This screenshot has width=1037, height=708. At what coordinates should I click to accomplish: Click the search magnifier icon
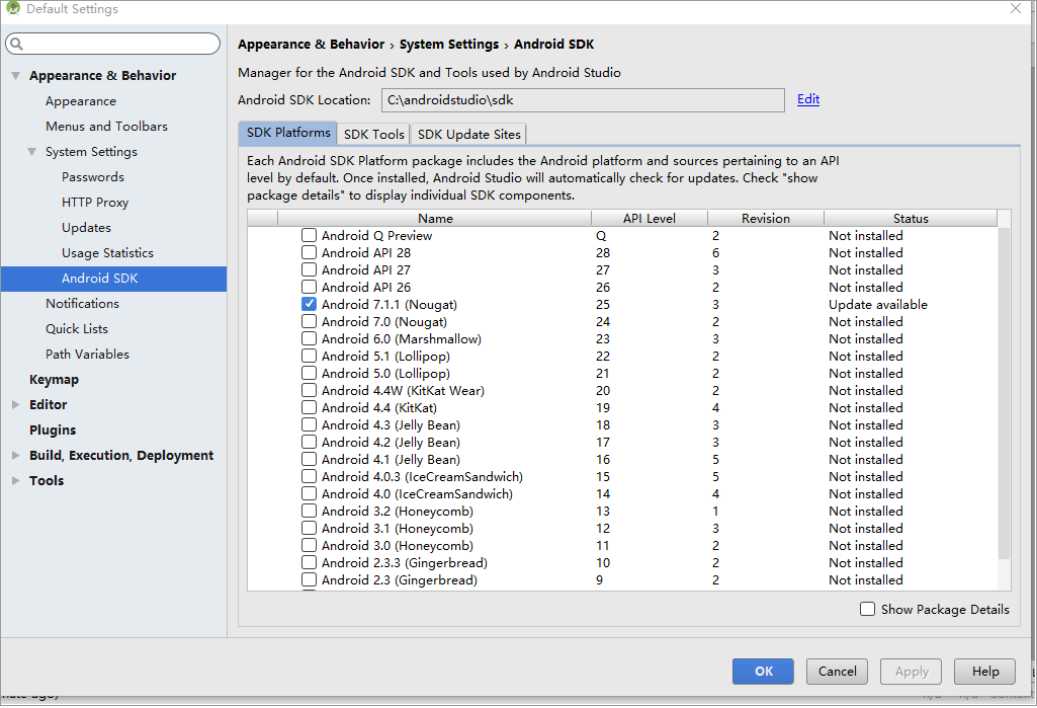(17, 44)
